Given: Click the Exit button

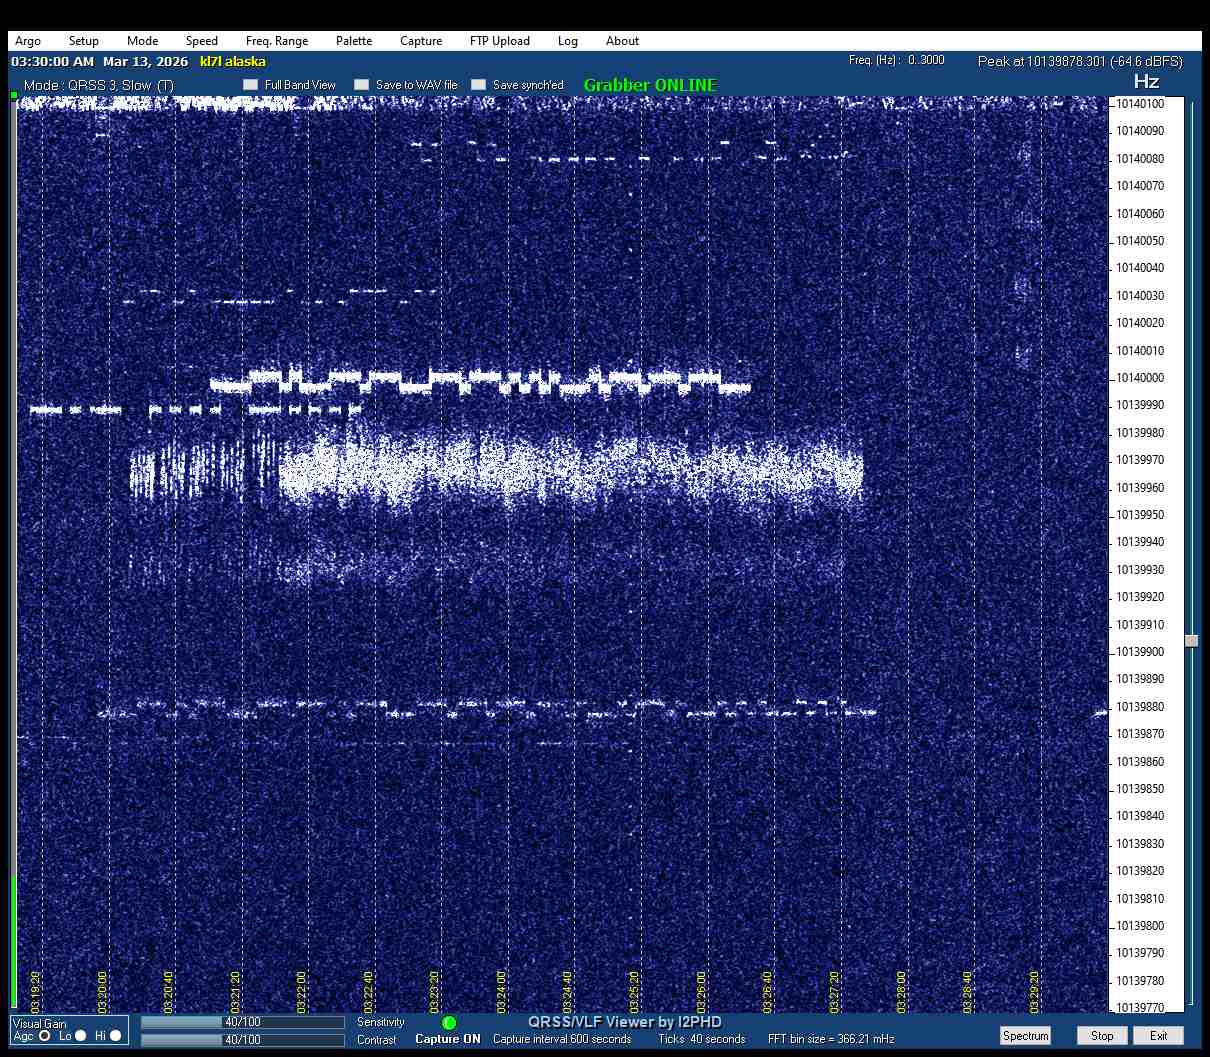Looking at the screenshot, I should pos(1158,1036).
